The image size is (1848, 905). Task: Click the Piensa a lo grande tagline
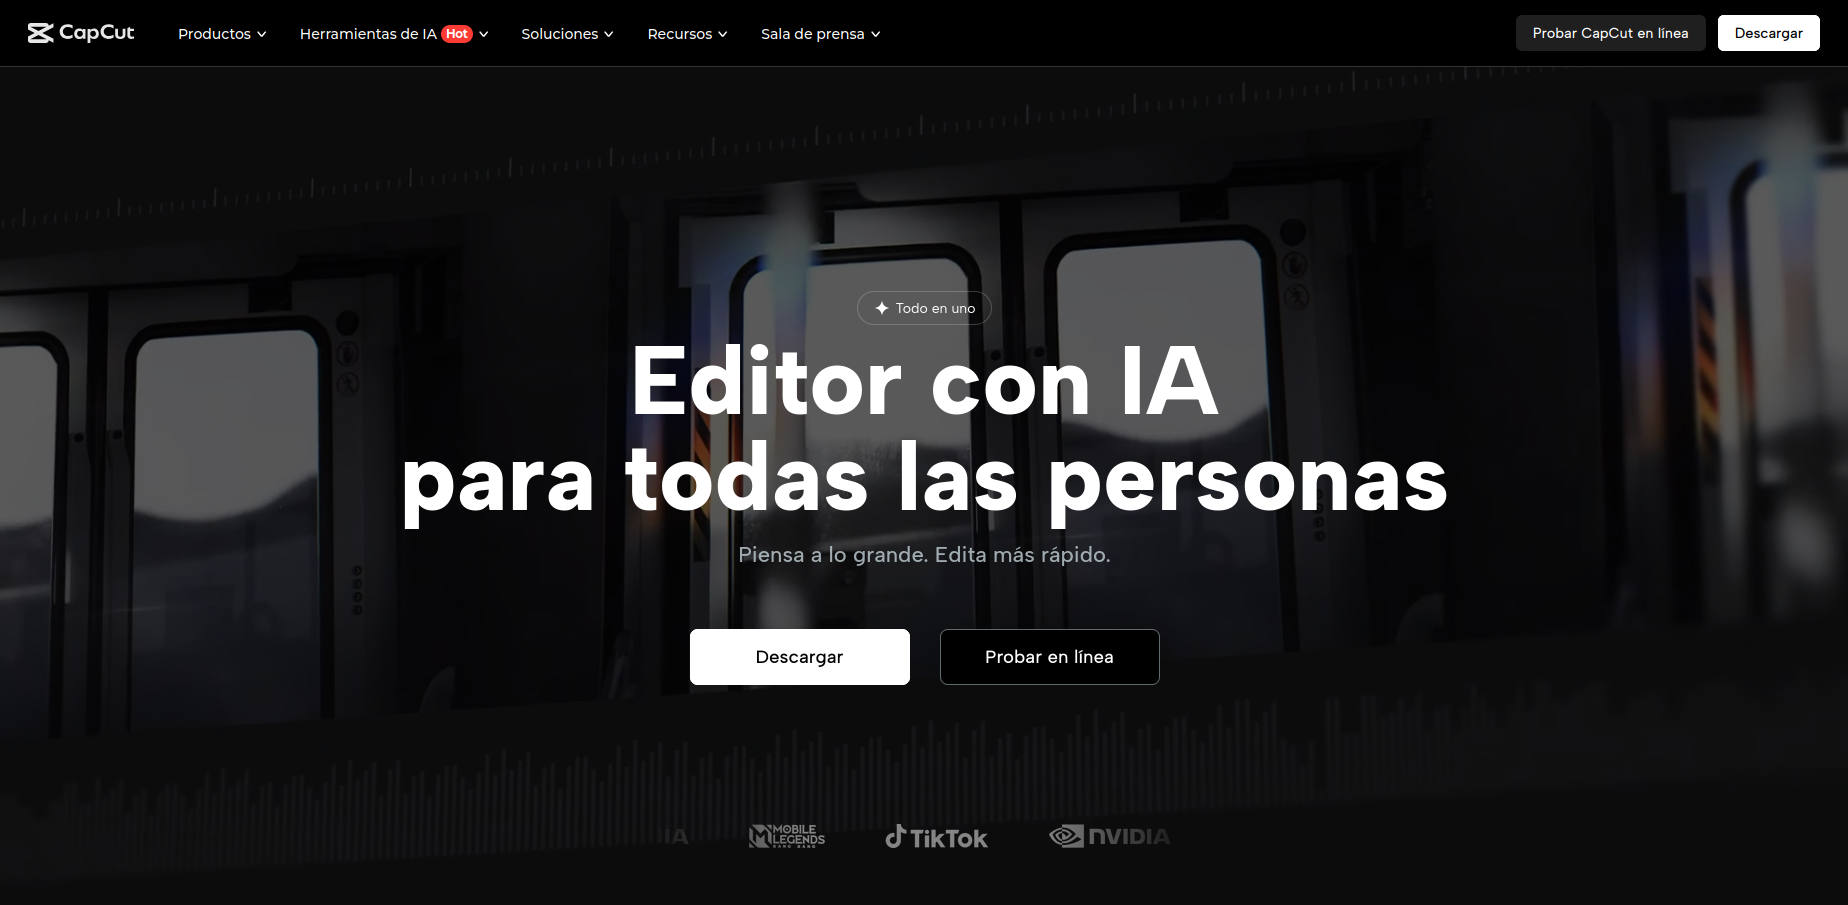pyautogui.click(x=924, y=555)
